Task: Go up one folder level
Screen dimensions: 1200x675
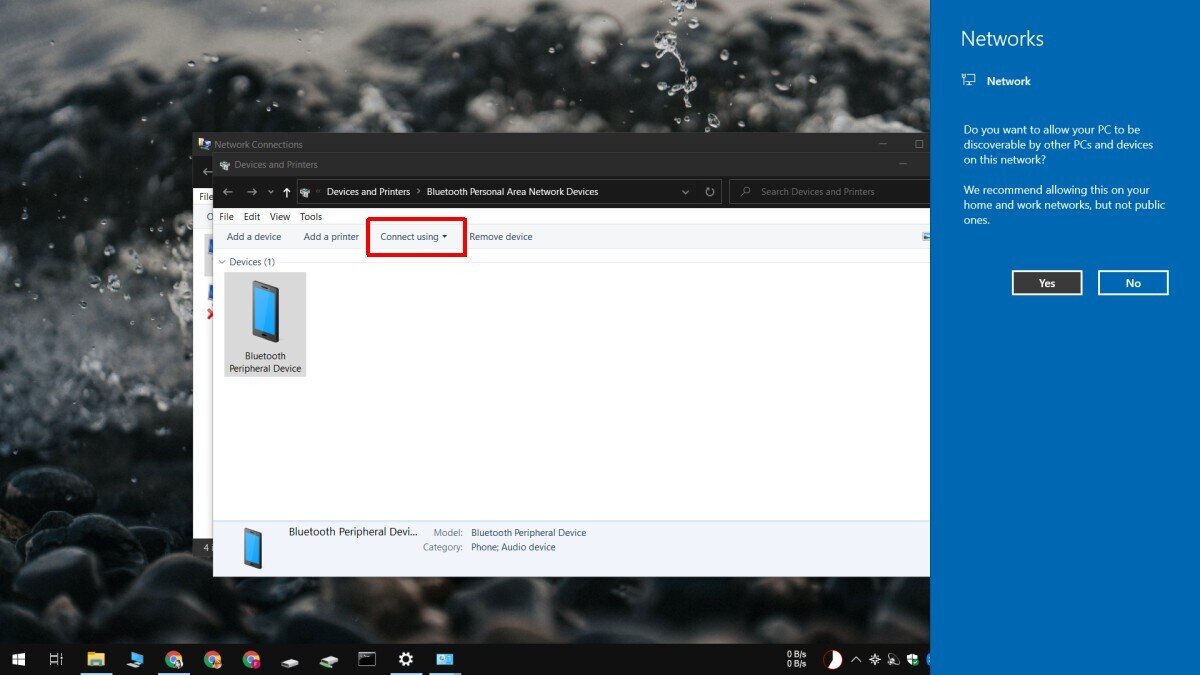Action: point(285,191)
